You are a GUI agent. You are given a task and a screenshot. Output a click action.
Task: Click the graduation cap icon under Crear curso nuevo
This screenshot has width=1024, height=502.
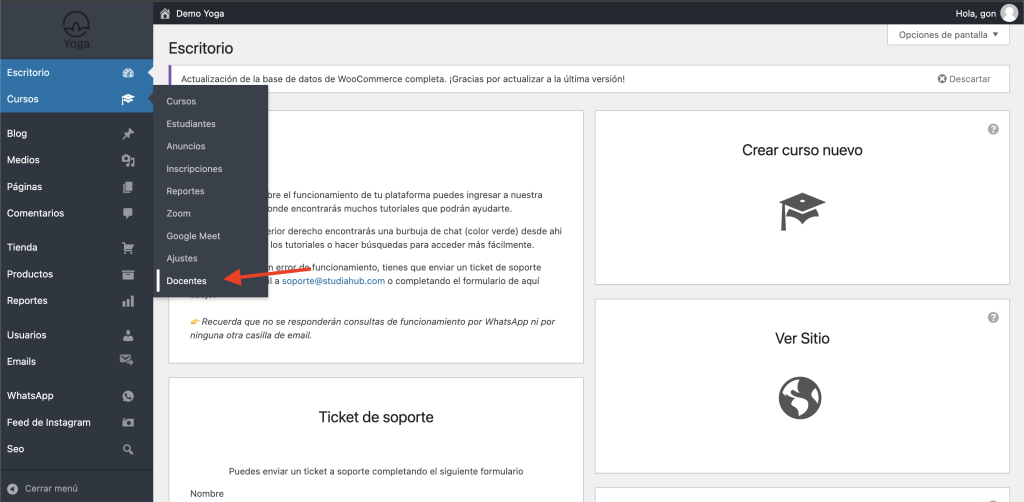coord(802,211)
